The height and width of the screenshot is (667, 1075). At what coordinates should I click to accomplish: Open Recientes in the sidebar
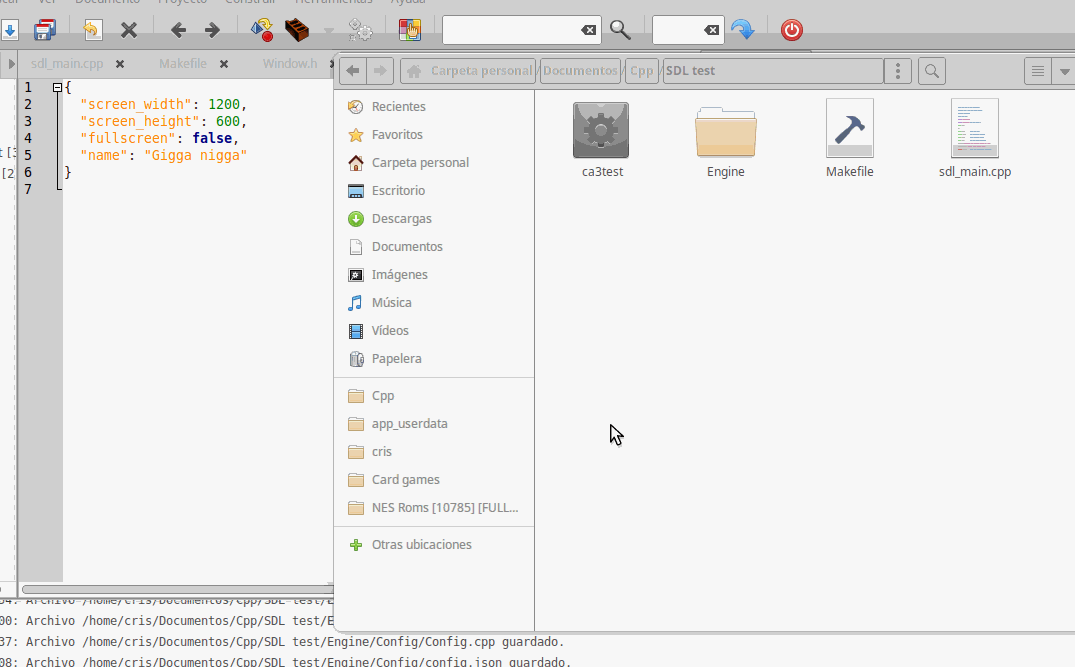pos(434,107)
